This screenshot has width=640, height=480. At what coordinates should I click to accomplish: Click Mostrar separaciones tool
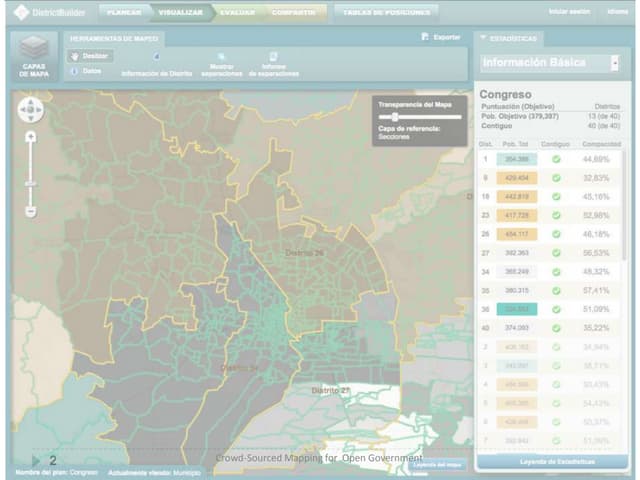[x=222, y=65]
